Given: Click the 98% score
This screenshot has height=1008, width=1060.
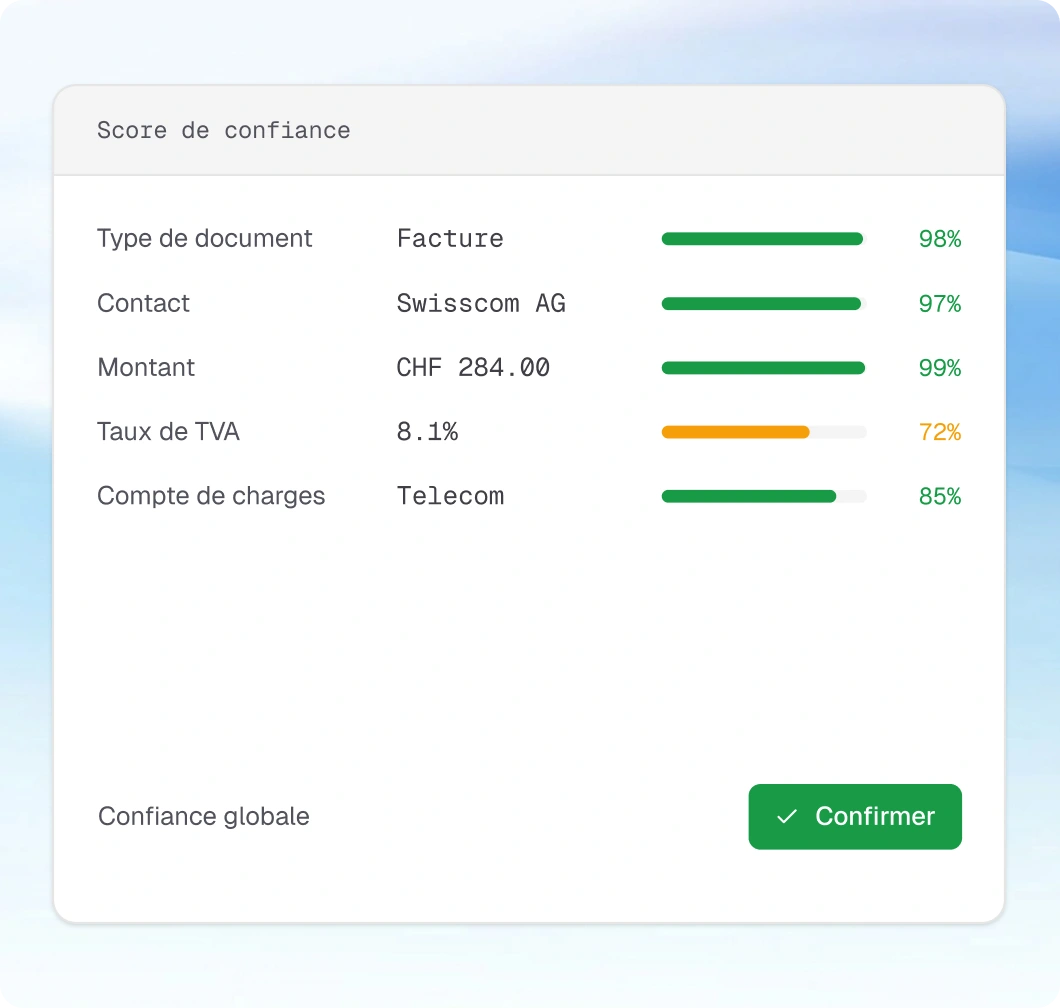Looking at the screenshot, I should [940, 239].
